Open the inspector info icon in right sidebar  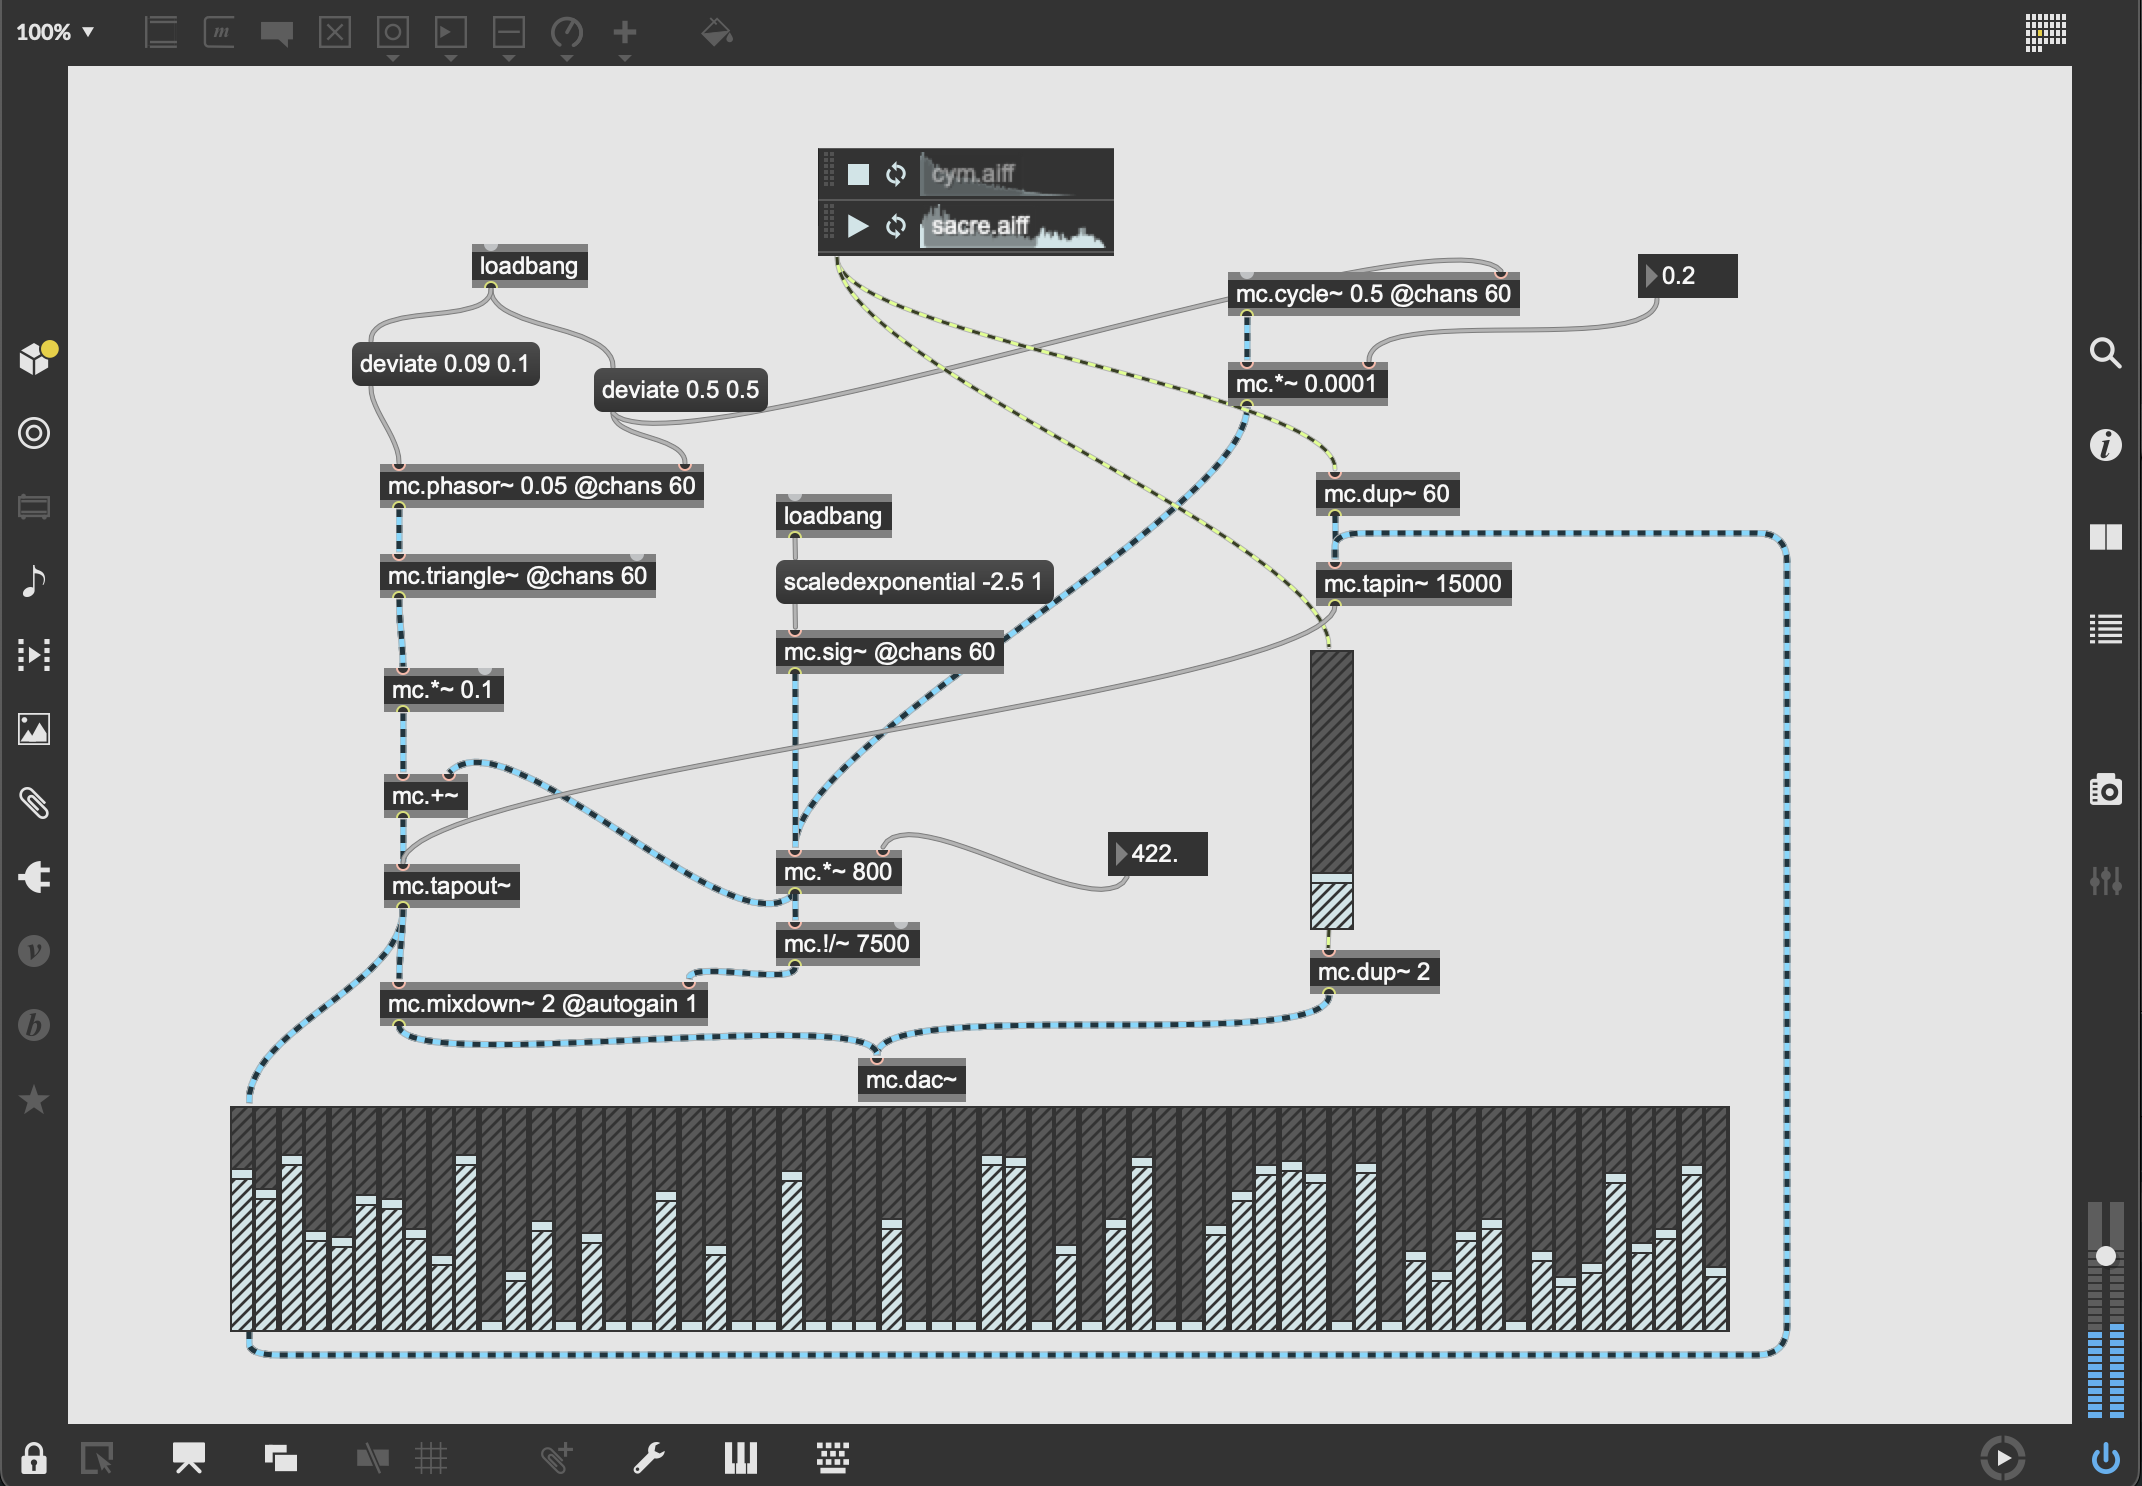pos(2106,445)
